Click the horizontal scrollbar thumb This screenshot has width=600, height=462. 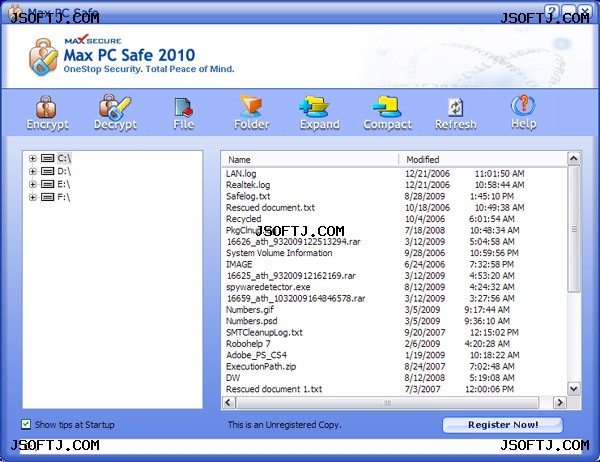tap(387, 403)
